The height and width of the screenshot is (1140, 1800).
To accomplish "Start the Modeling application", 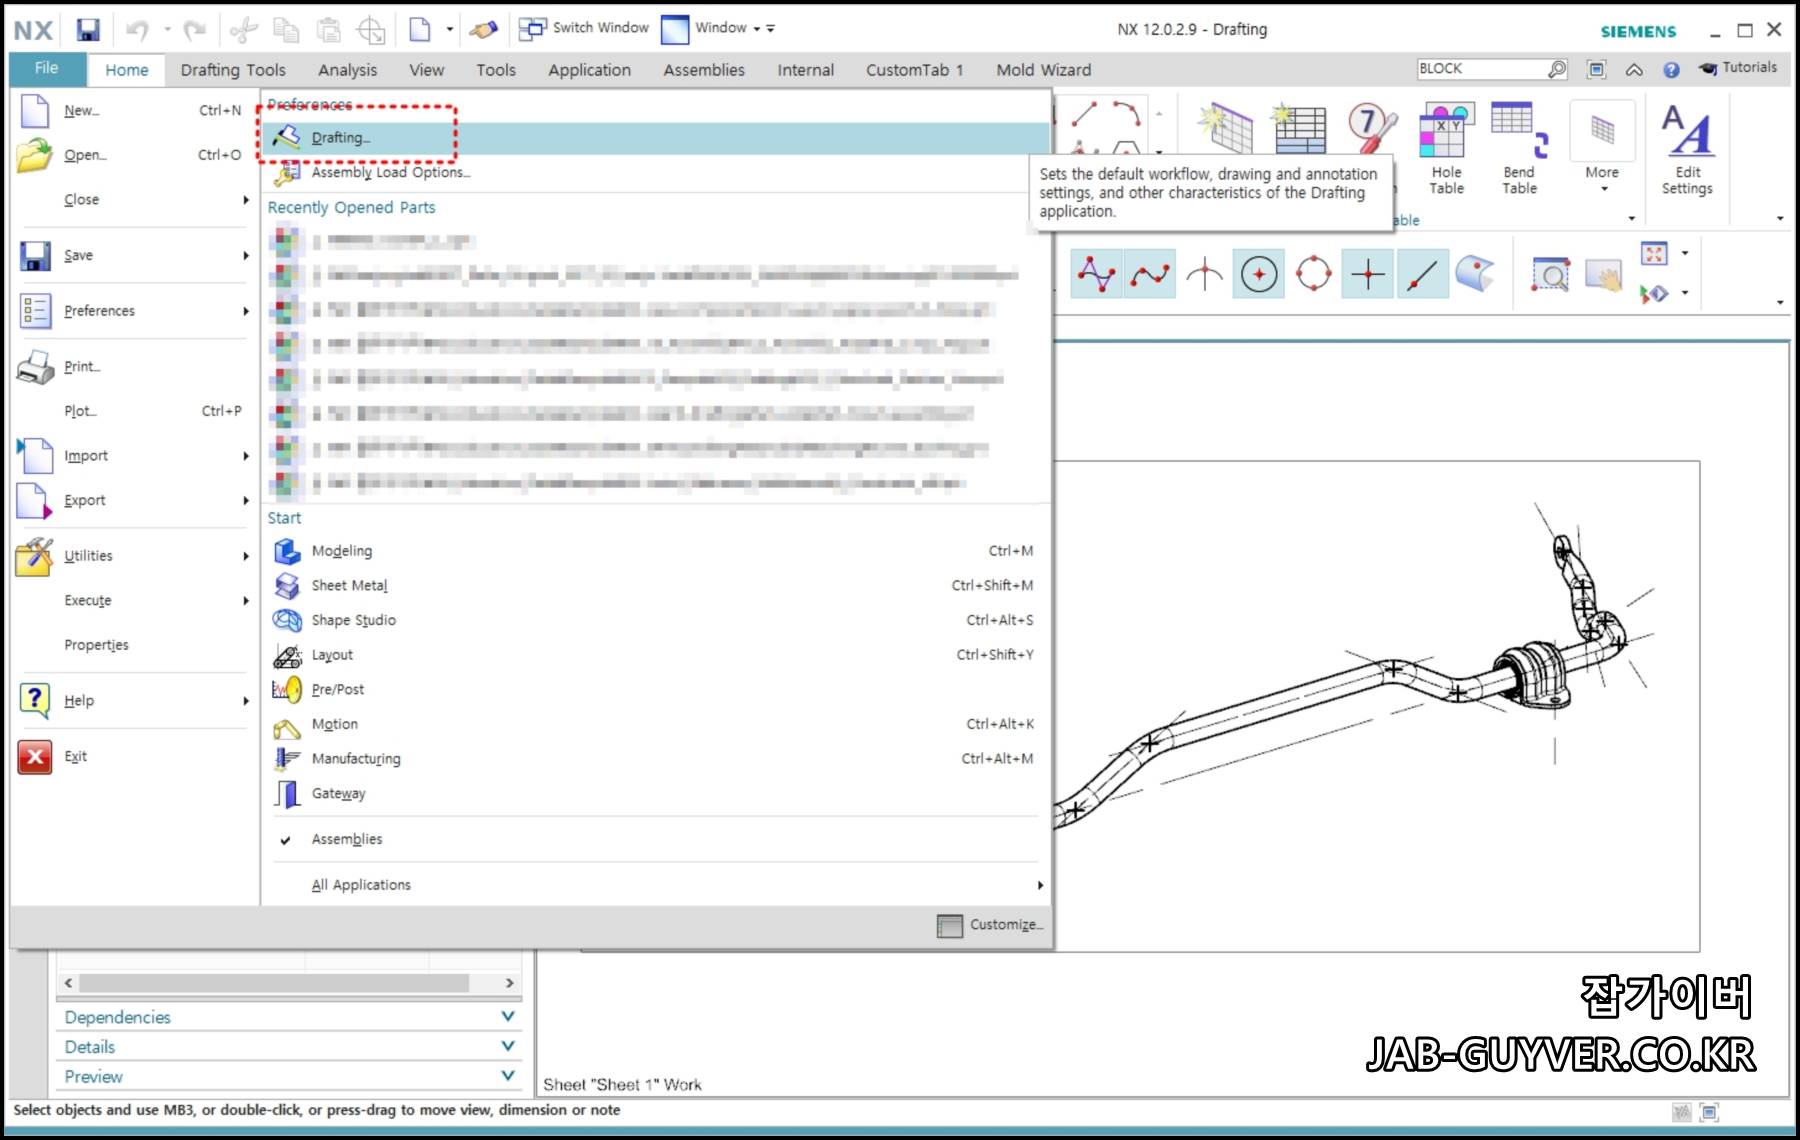I will 654,551.
